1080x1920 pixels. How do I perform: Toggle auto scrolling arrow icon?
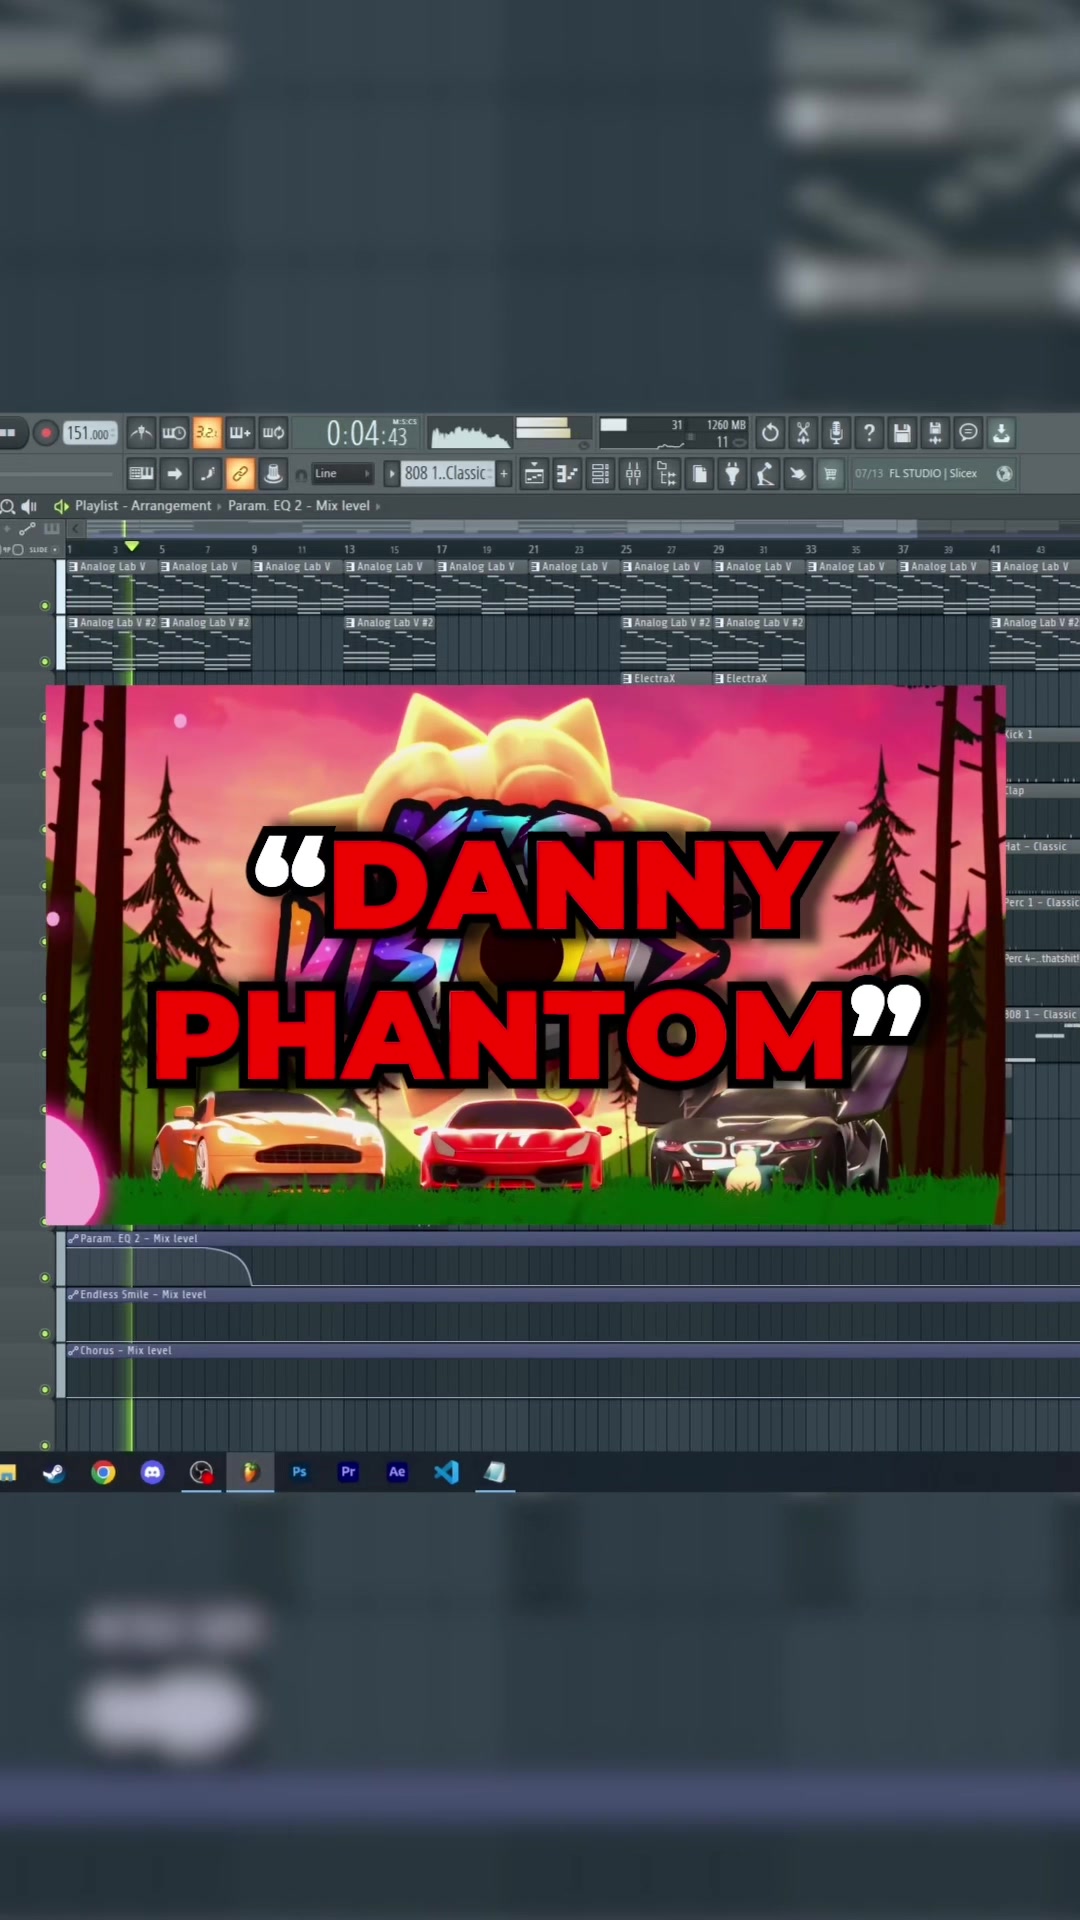174,474
